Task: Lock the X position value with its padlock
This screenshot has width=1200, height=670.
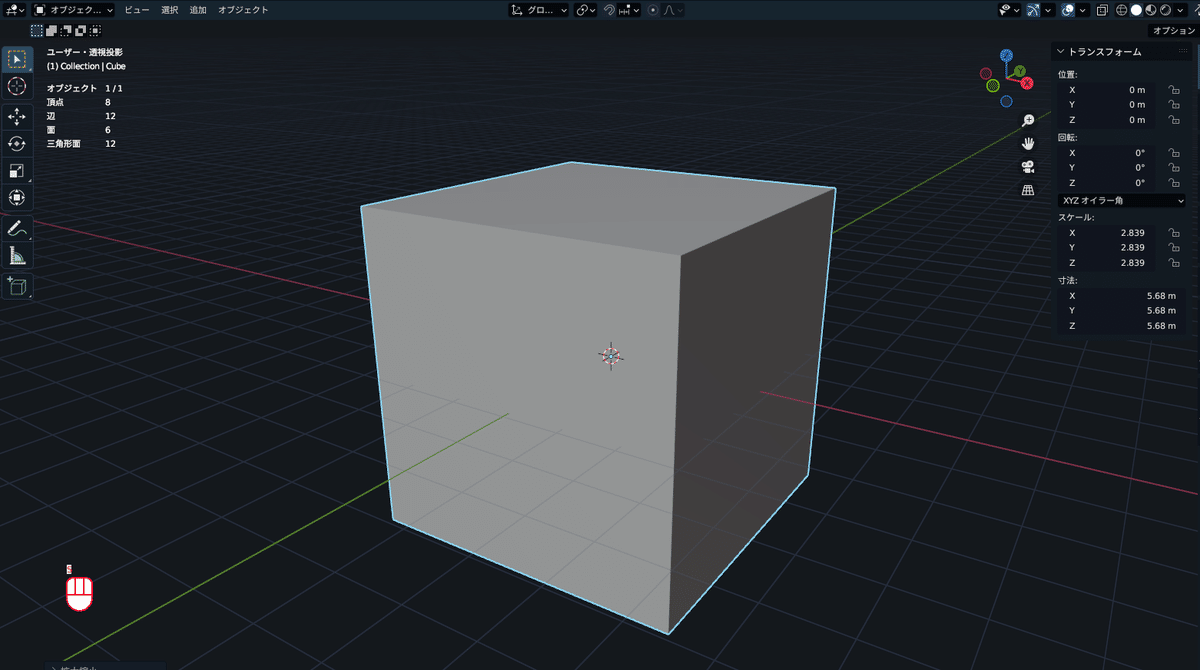Action: click(x=1172, y=89)
